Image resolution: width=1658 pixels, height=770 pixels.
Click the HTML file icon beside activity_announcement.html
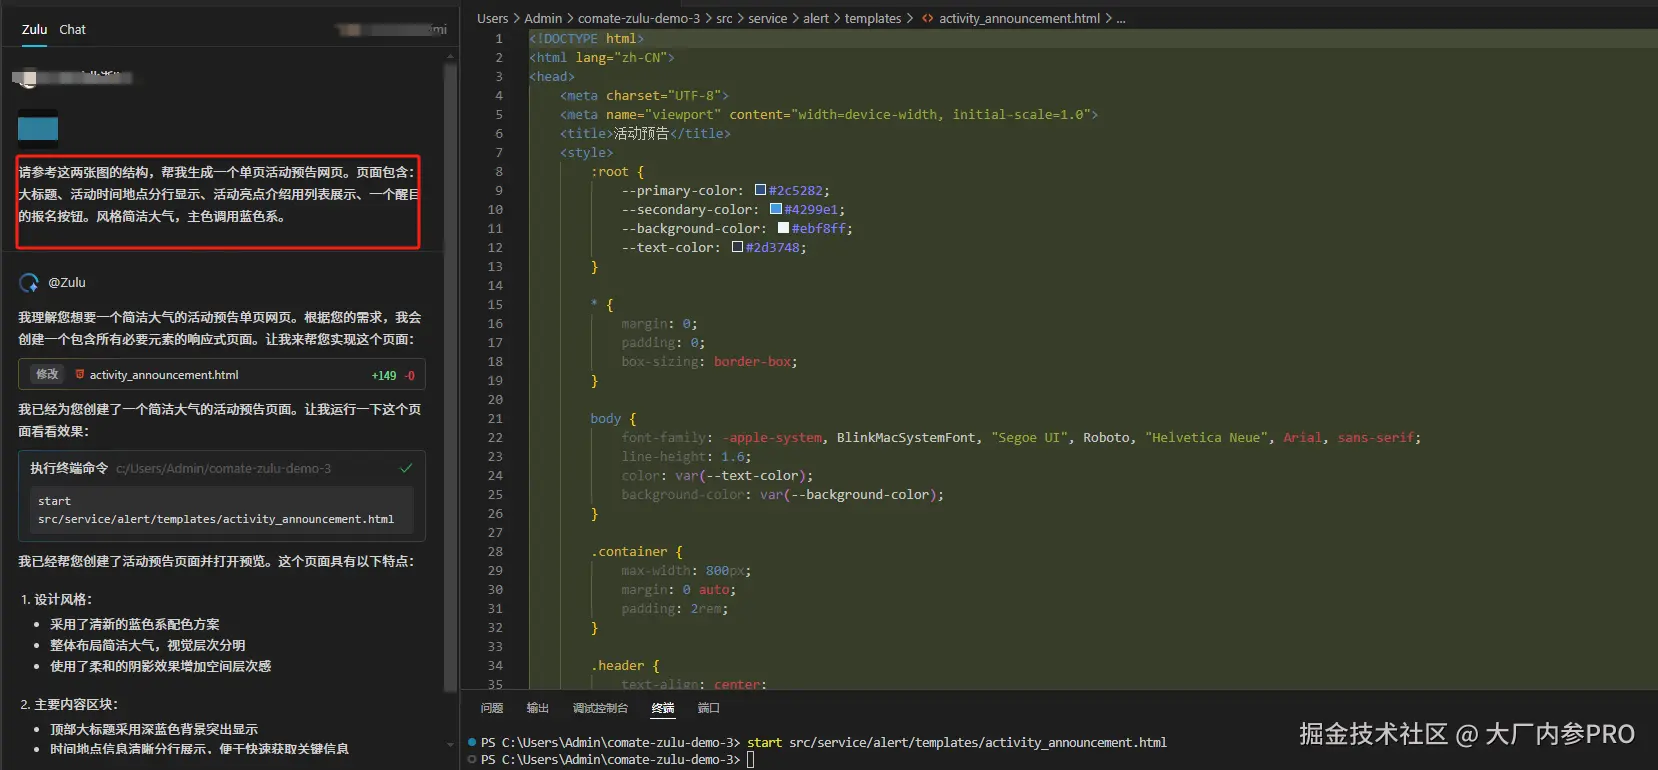click(80, 375)
